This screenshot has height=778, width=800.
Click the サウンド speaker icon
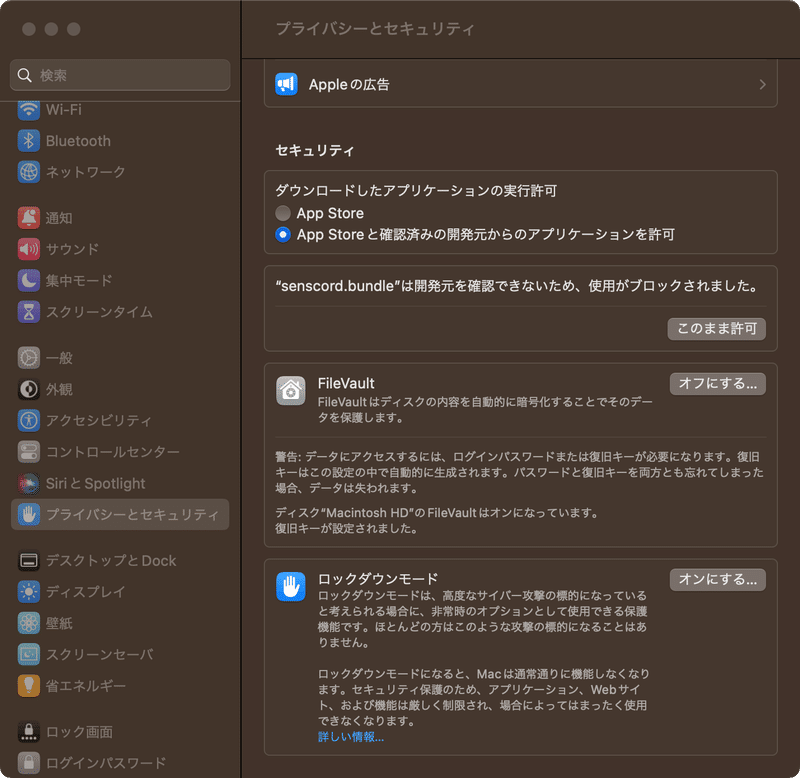click(x=29, y=249)
